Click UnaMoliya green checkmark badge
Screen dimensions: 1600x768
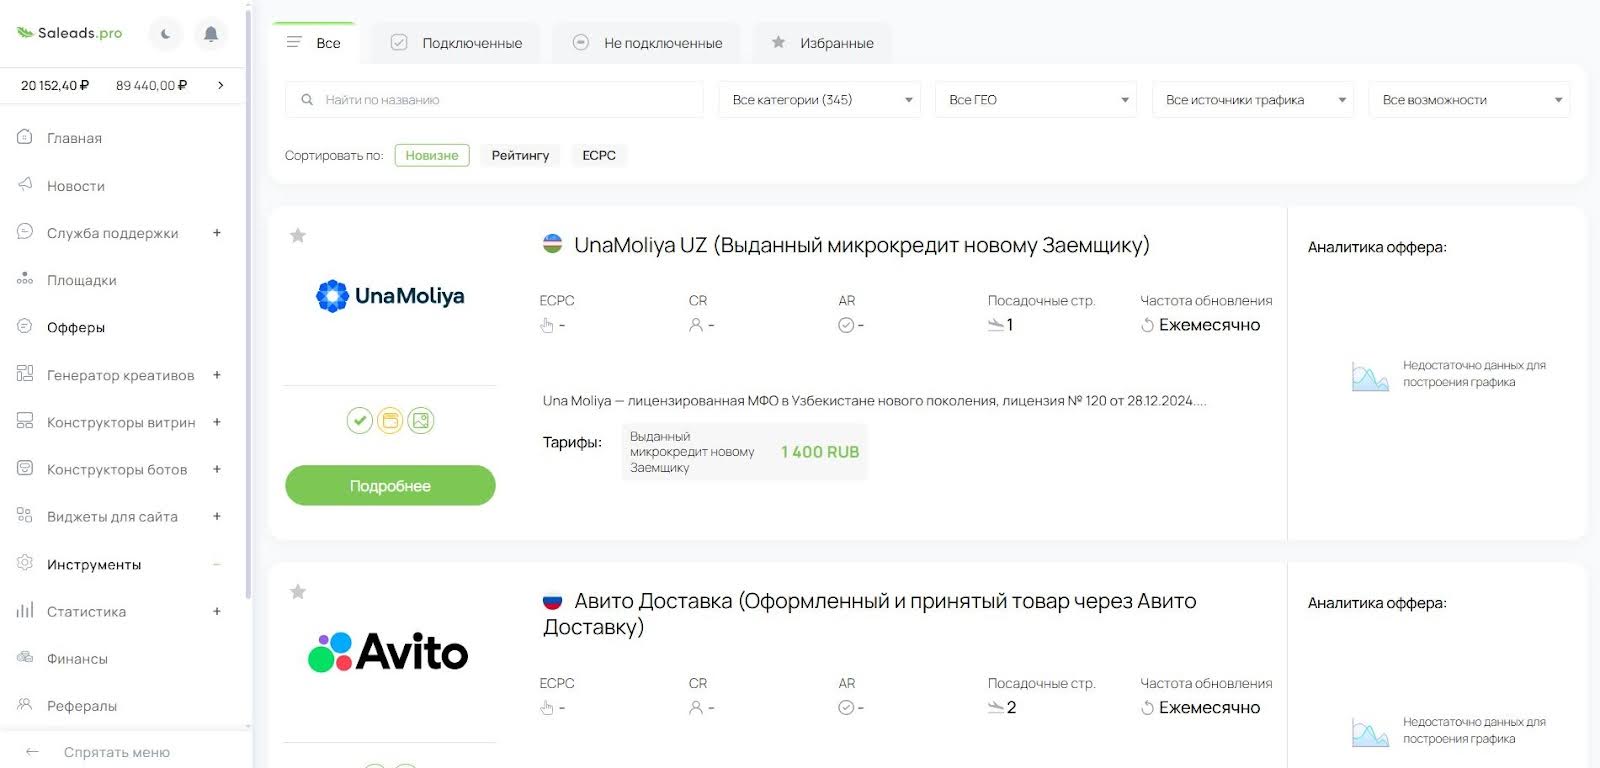360,421
